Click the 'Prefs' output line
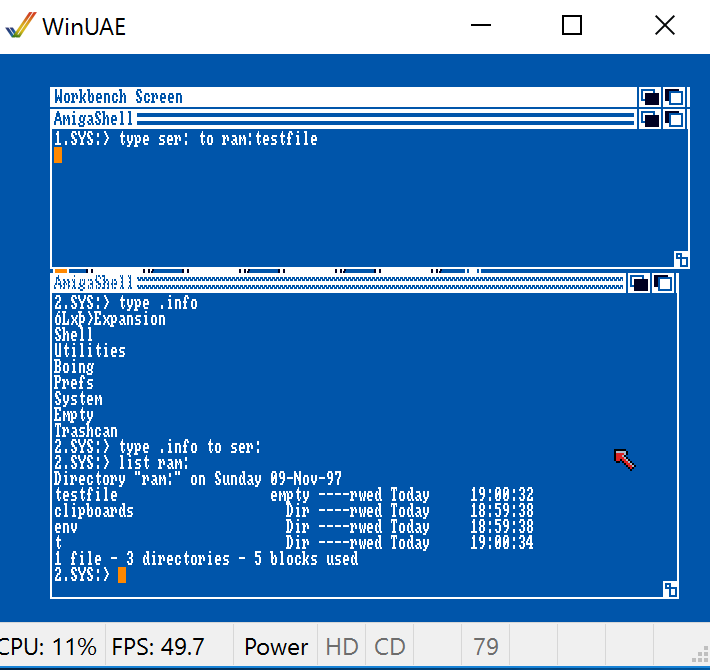 [74, 383]
